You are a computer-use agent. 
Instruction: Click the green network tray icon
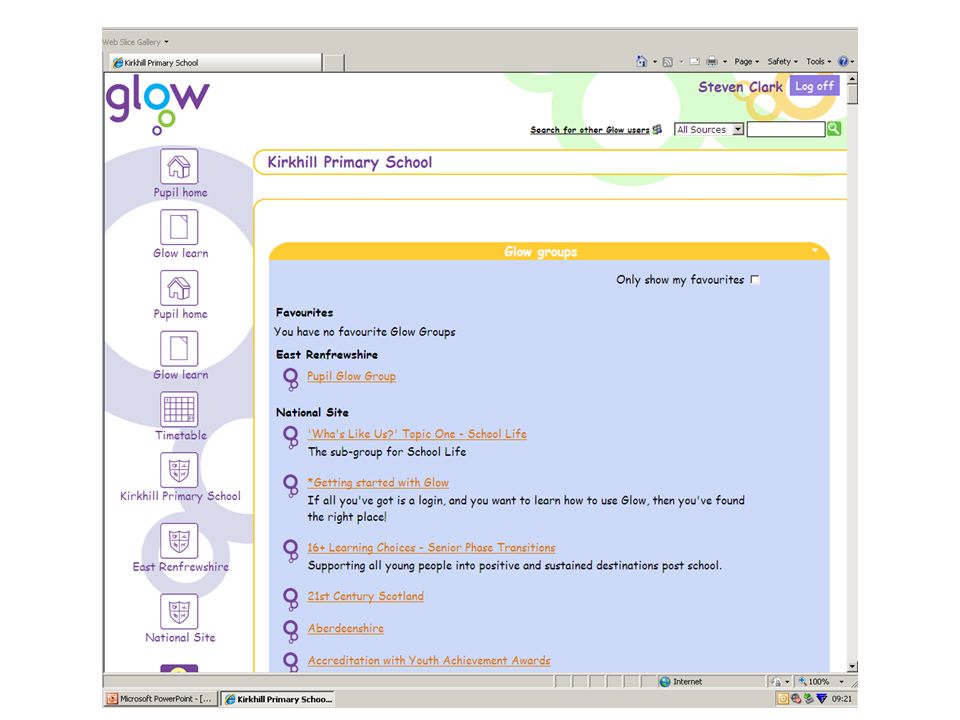(809, 699)
